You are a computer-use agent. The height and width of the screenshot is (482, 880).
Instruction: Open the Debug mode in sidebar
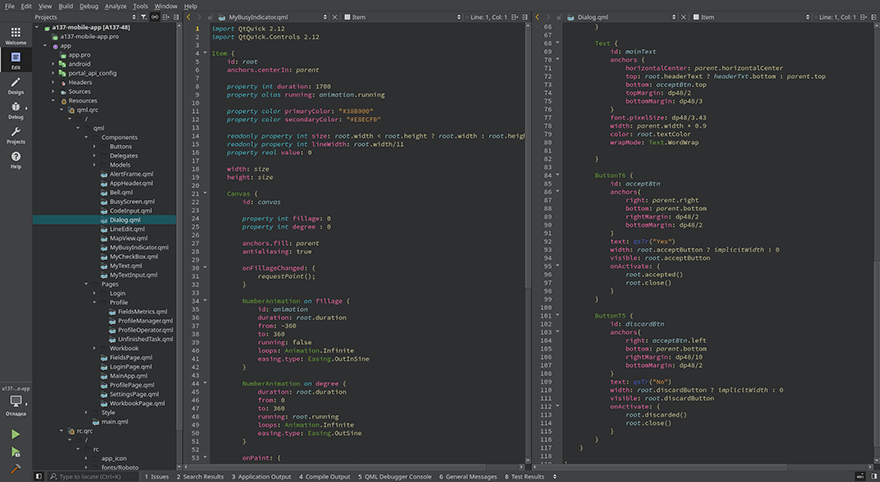[15, 110]
